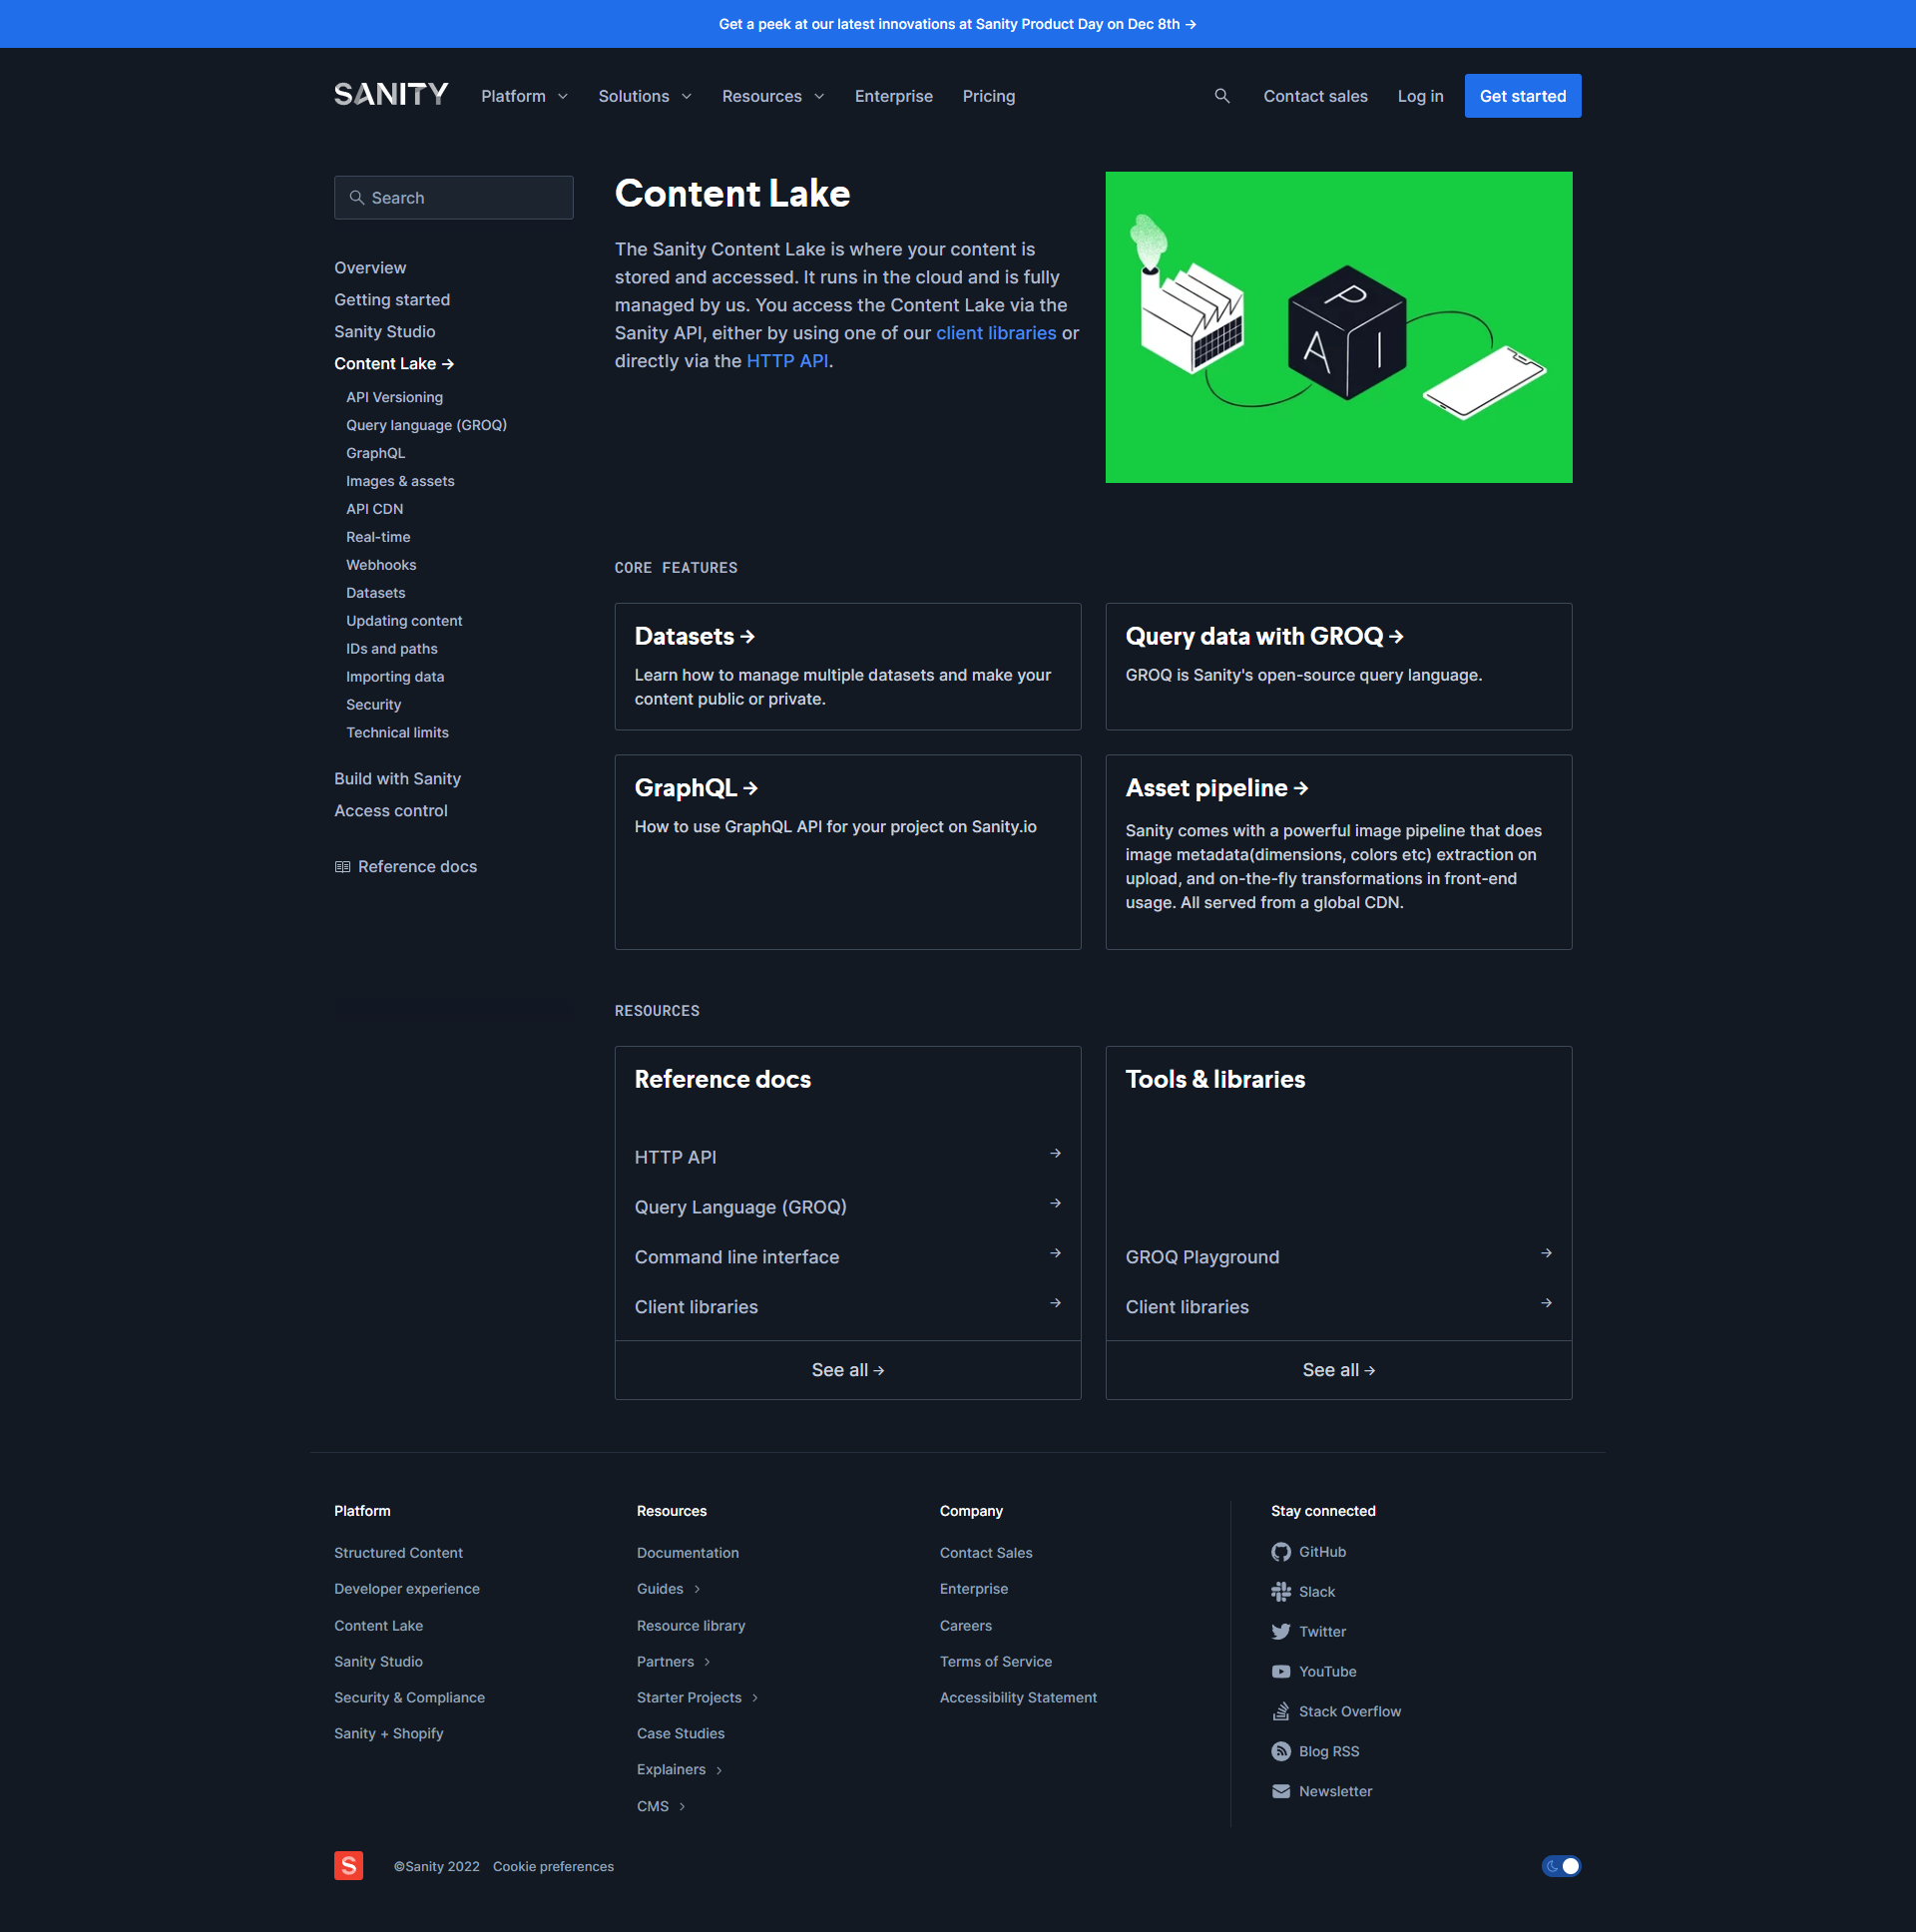Image resolution: width=1916 pixels, height=1932 pixels.
Task: Click the YouTube icon in footer
Action: [1280, 1672]
